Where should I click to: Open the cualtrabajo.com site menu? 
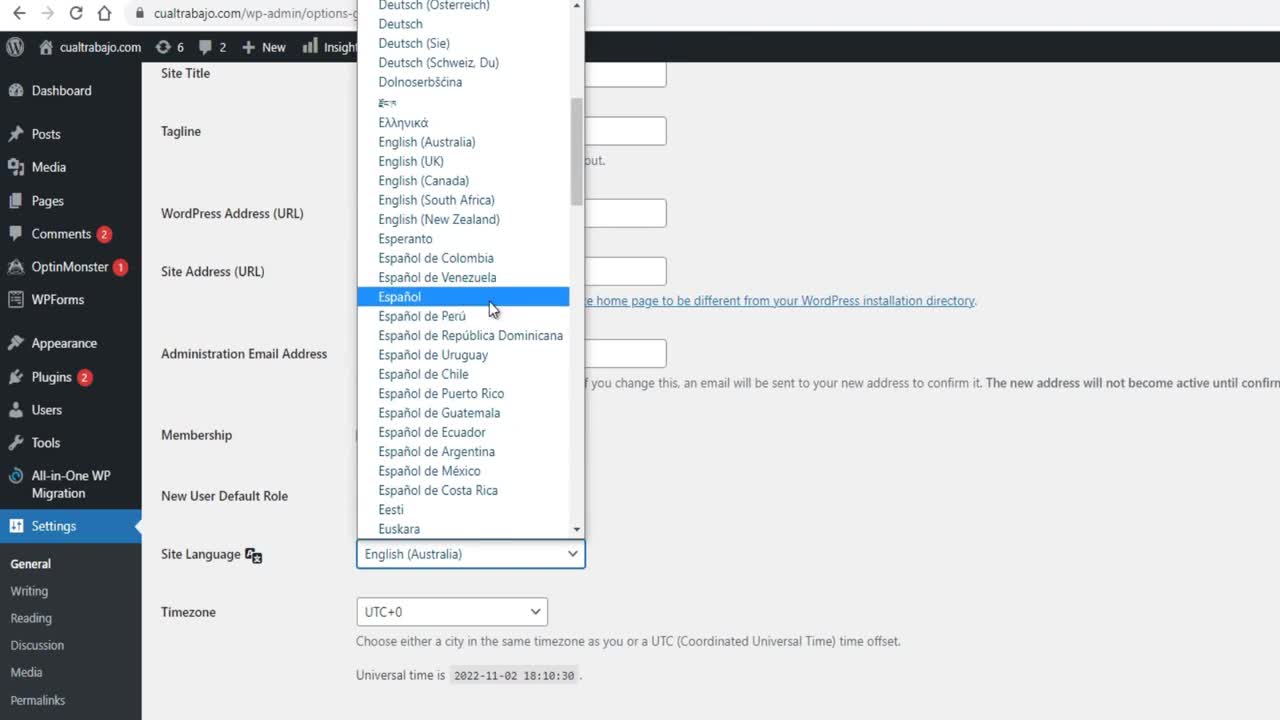point(90,47)
